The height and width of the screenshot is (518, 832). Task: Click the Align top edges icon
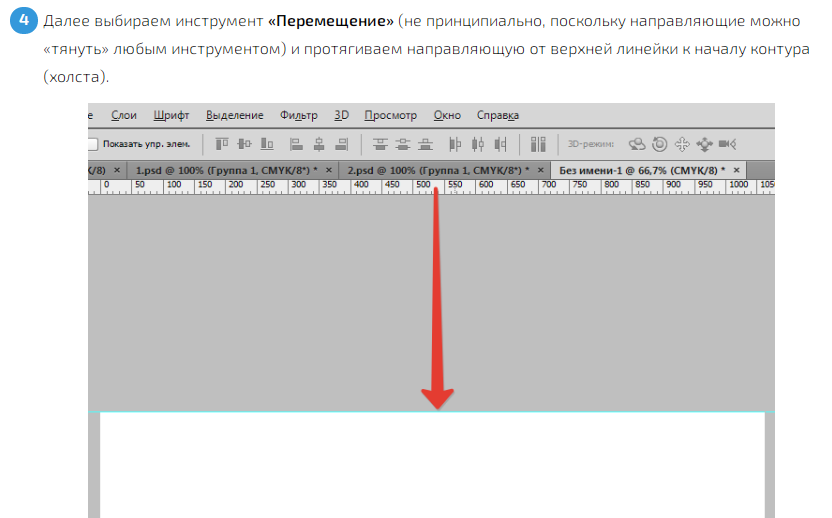coord(220,144)
